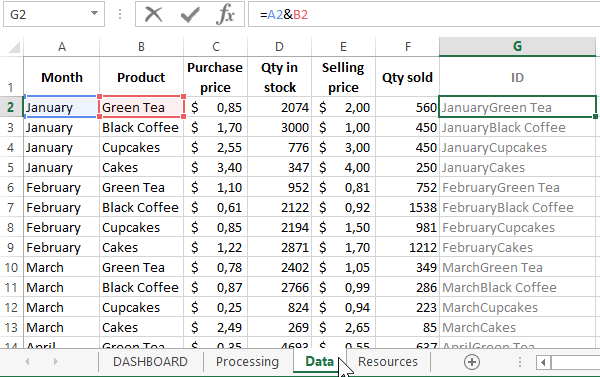Open the Insert Function fx dialog
The width and height of the screenshot is (600, 377).
point(225,15)
